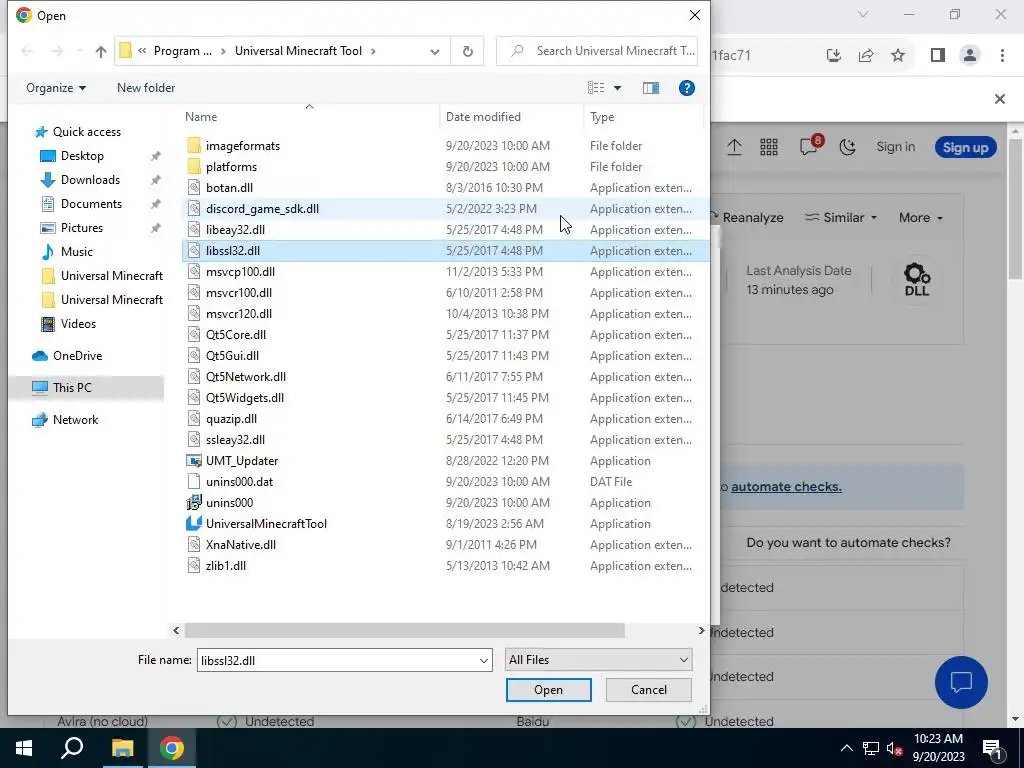Open the blue chat bubble button

(961, 682)
